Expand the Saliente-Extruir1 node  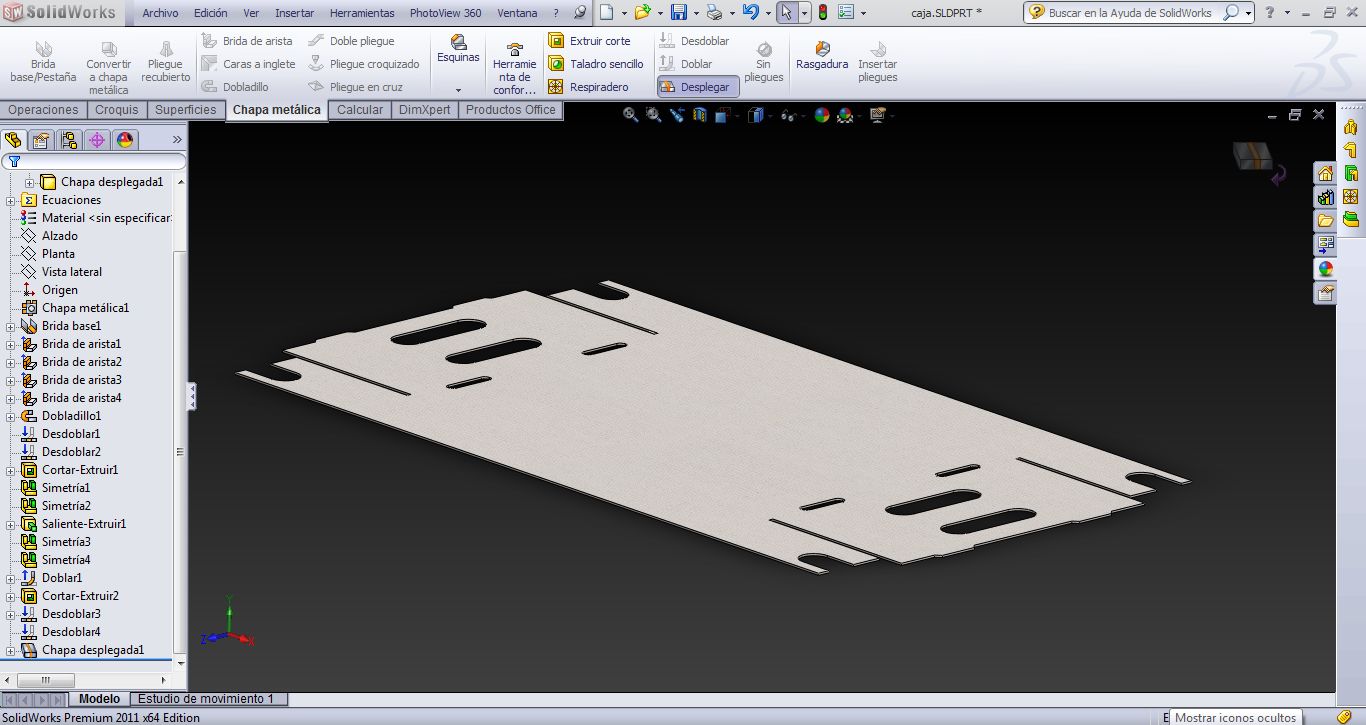11,524
